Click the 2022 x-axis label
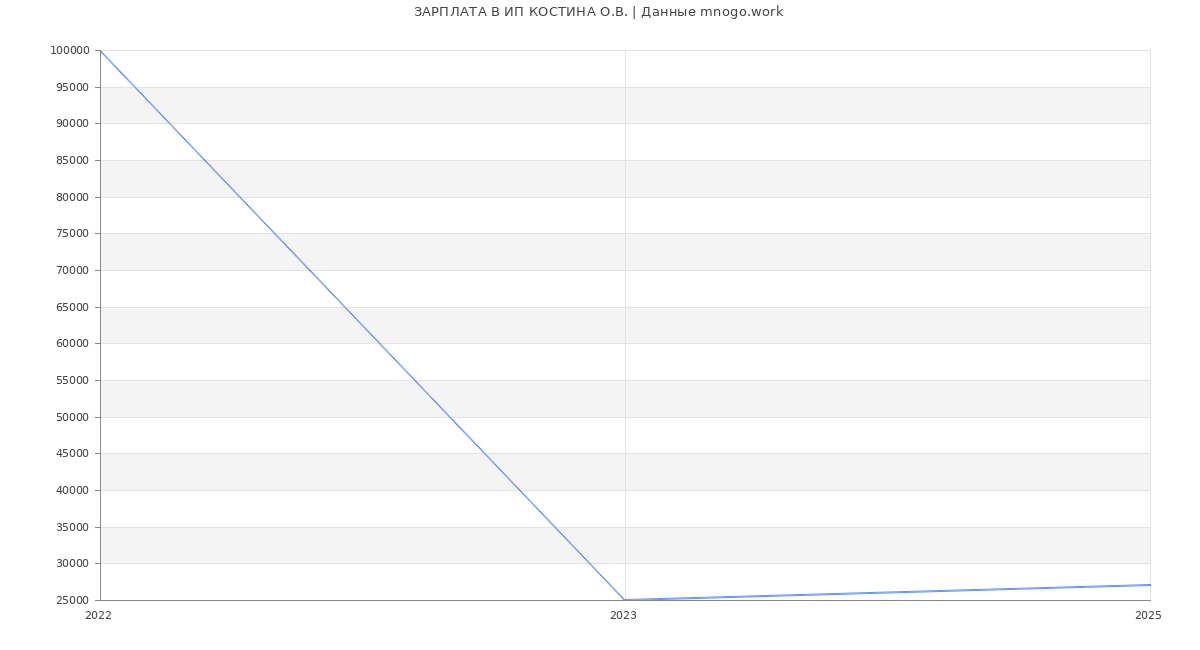This screenshot has height=650, width=1200. click(x=98, y=616)
